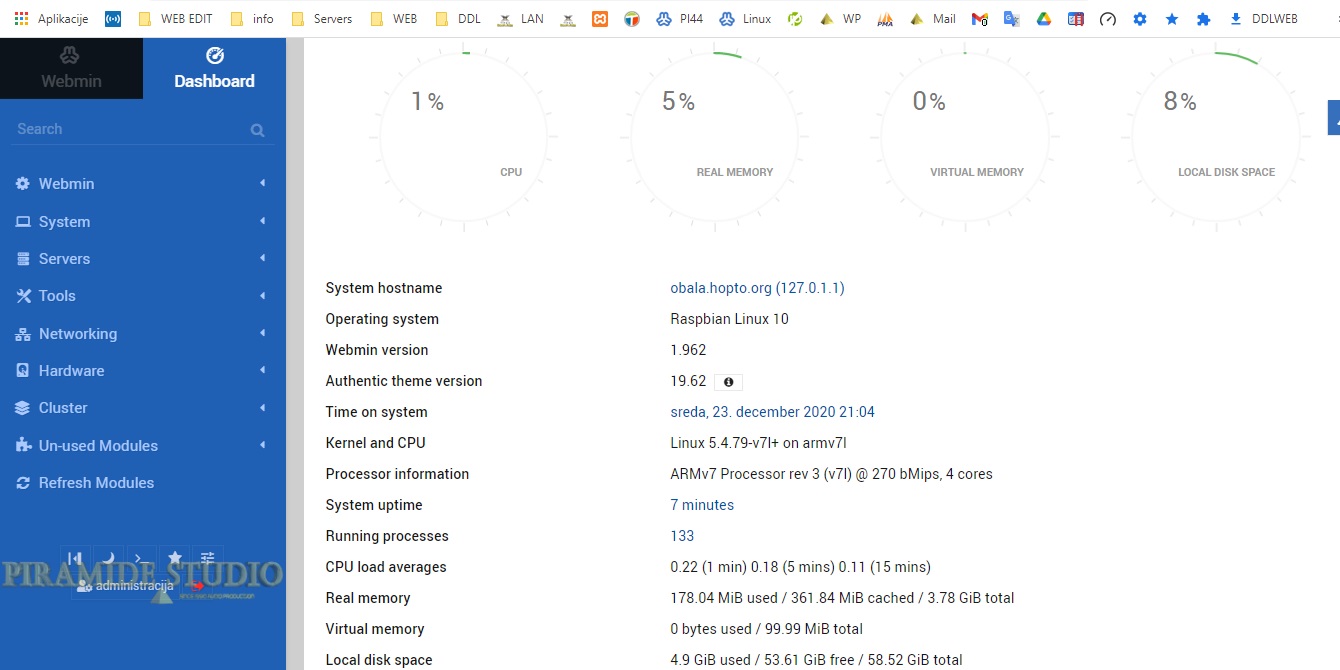
Task: Collapse the sidebar with the bottom arrow-bar icon
Action: coord(74,558)
